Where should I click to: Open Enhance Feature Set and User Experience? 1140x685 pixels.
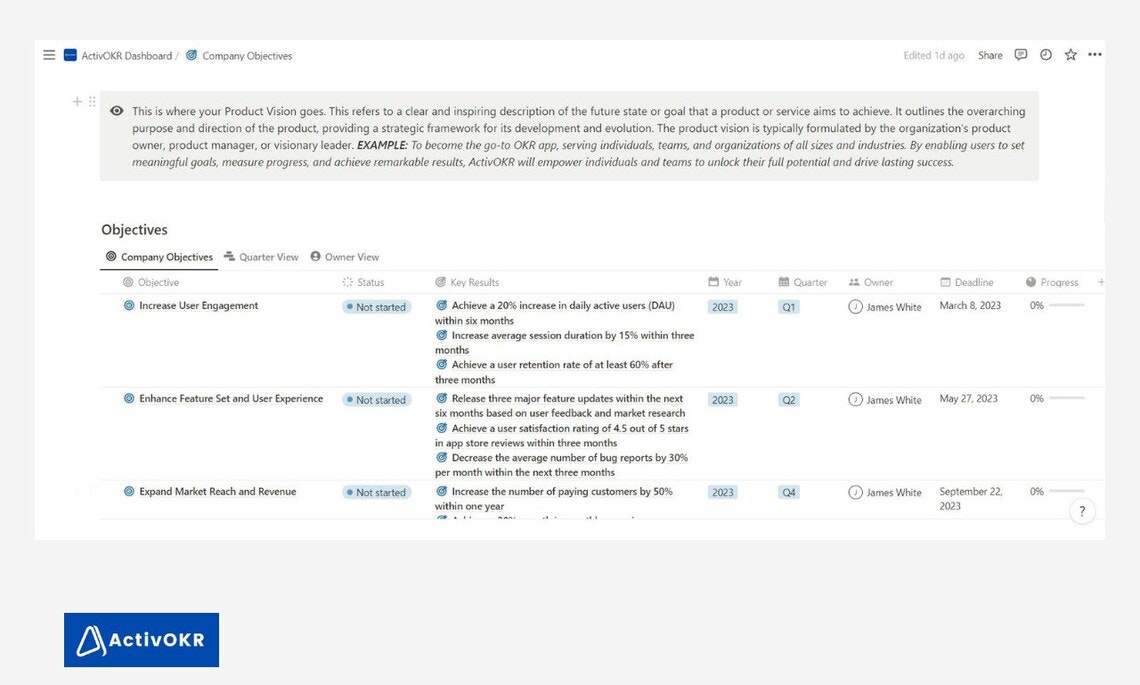tap(231, 398)
